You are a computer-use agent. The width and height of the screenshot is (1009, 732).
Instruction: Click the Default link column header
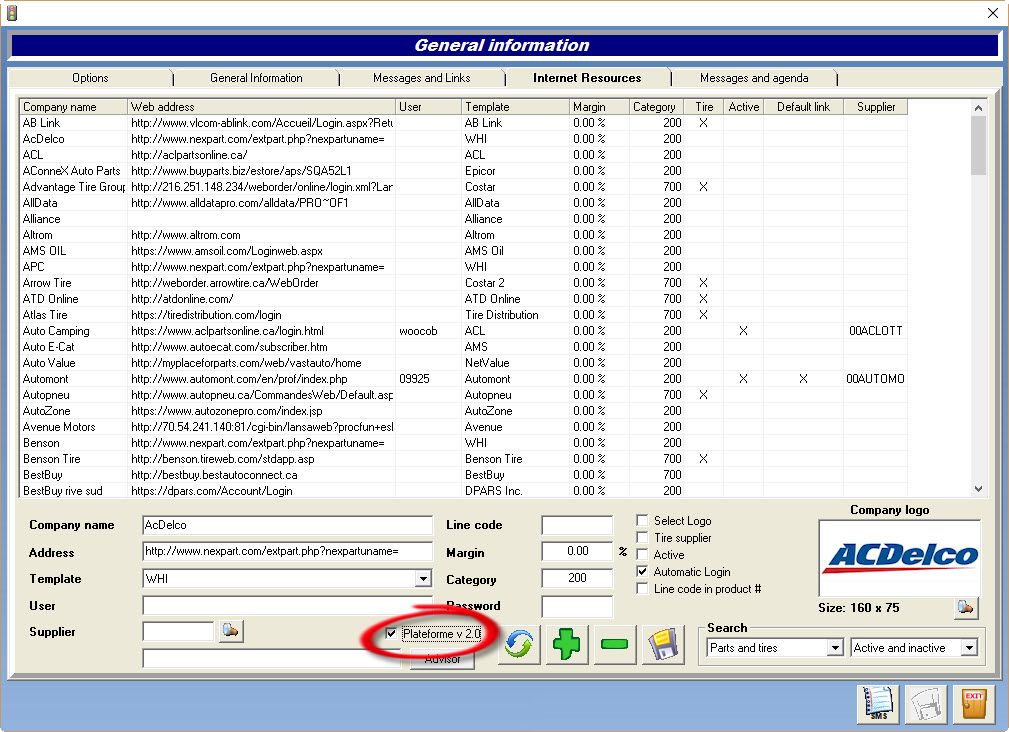[x=803, y=107]
